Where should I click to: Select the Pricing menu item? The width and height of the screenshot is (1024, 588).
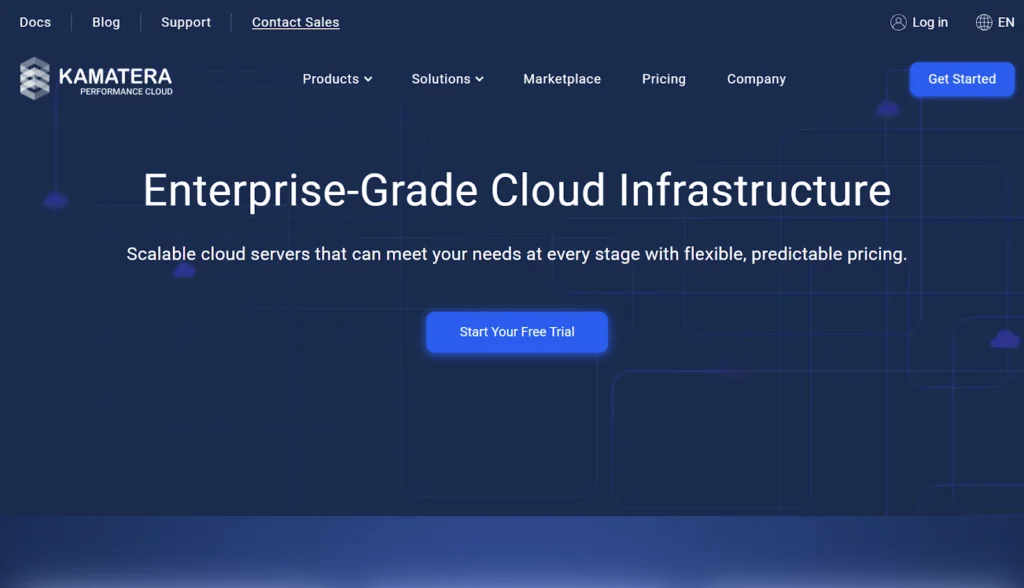(663, 79)
